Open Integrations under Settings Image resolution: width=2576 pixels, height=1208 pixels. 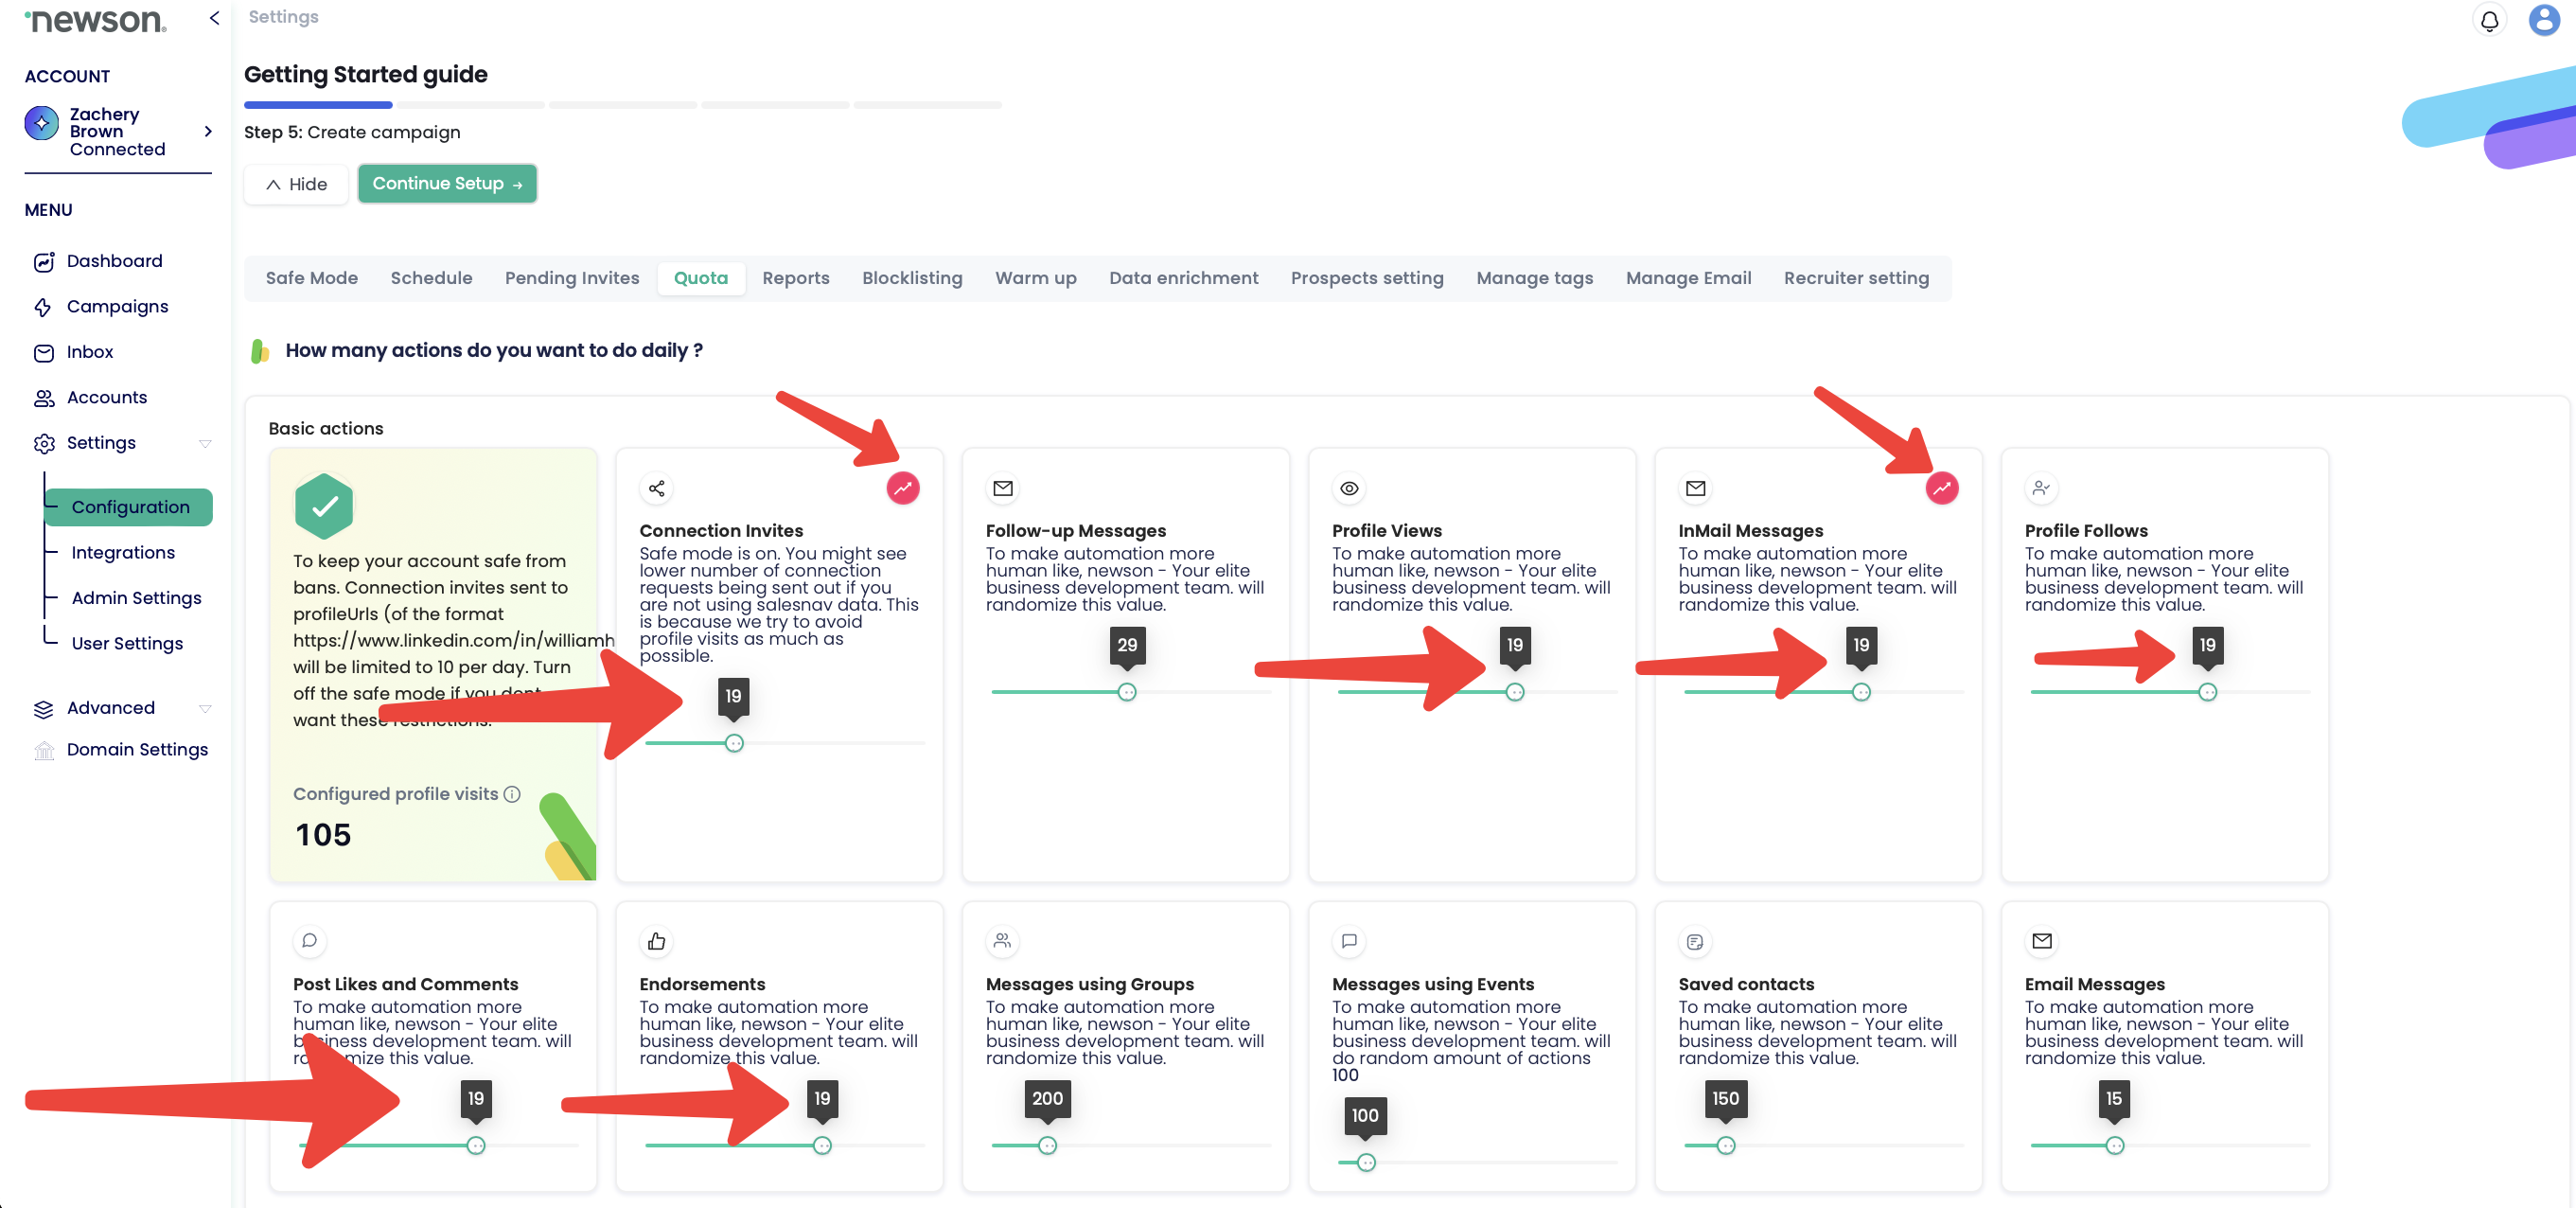coord(123,552)
